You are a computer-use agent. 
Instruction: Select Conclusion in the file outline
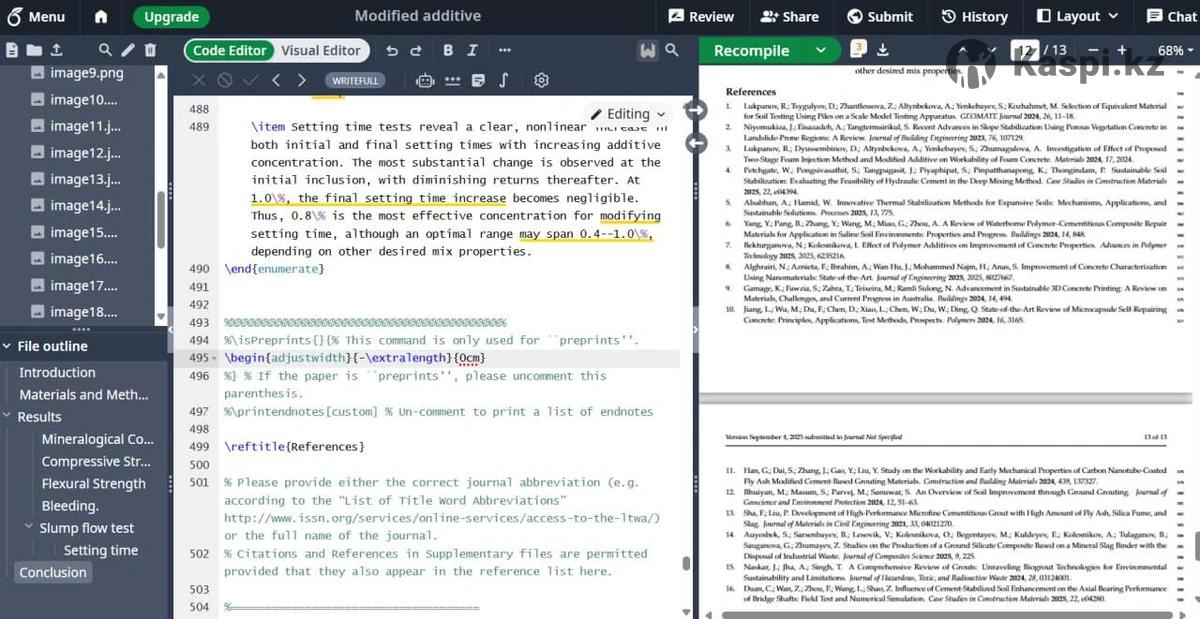[53, 572]
